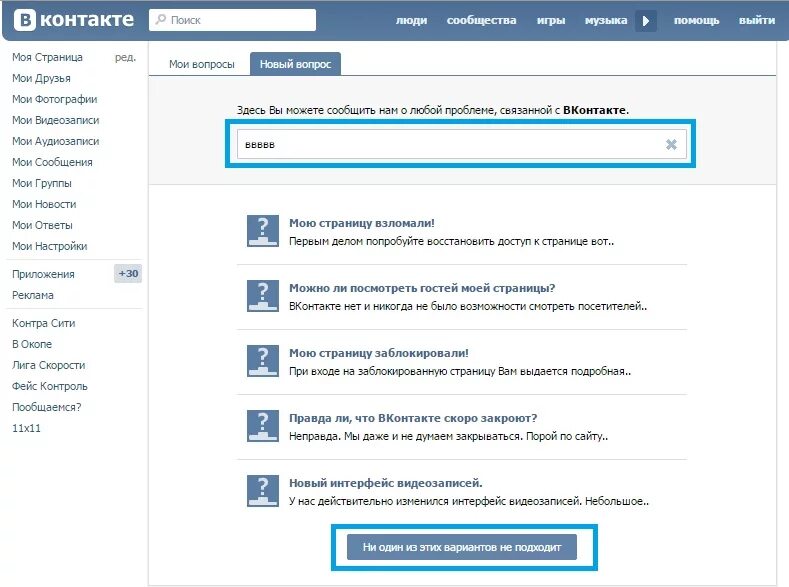The height and width of the screenshot is (587, 789).
Task: Open 'Мои Фотографии' in sidebar
Action: click(x=55, y=99)
